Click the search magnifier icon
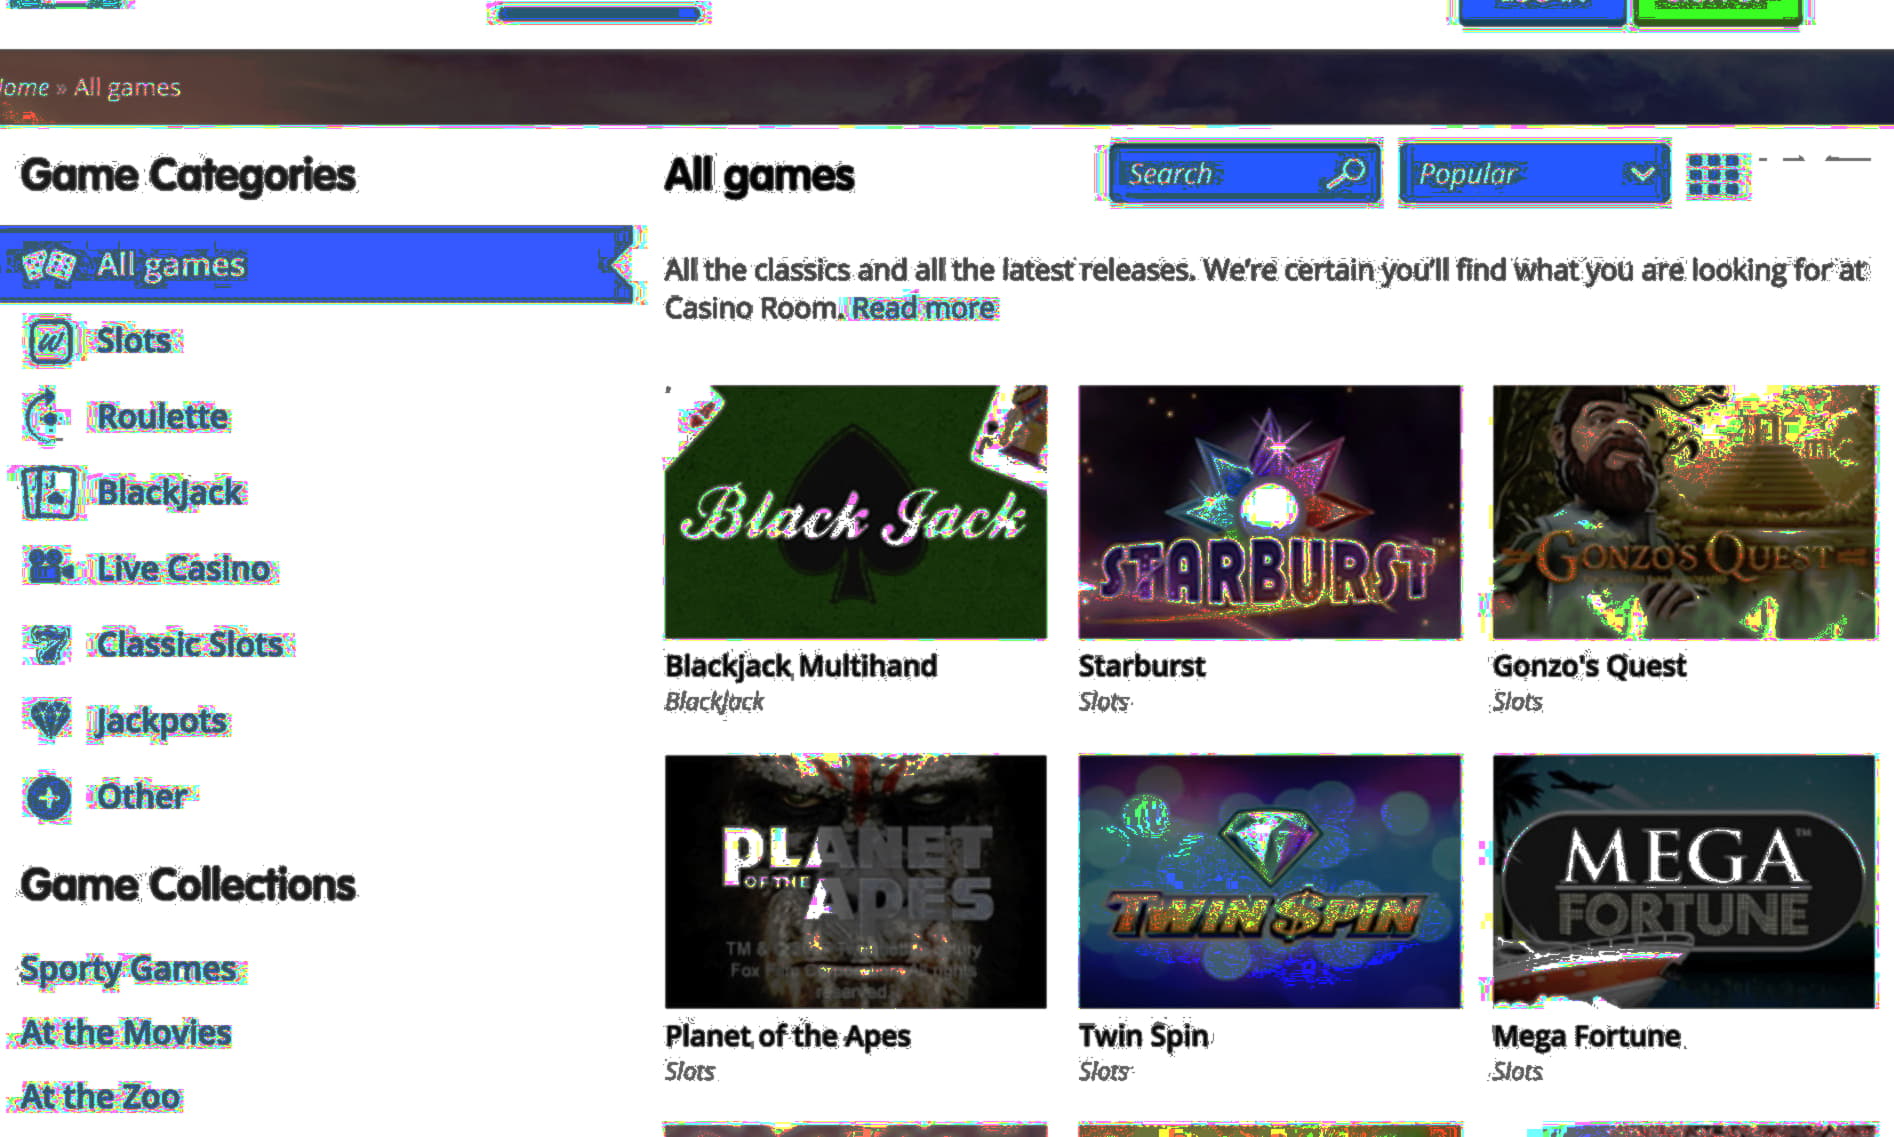 1346,174
